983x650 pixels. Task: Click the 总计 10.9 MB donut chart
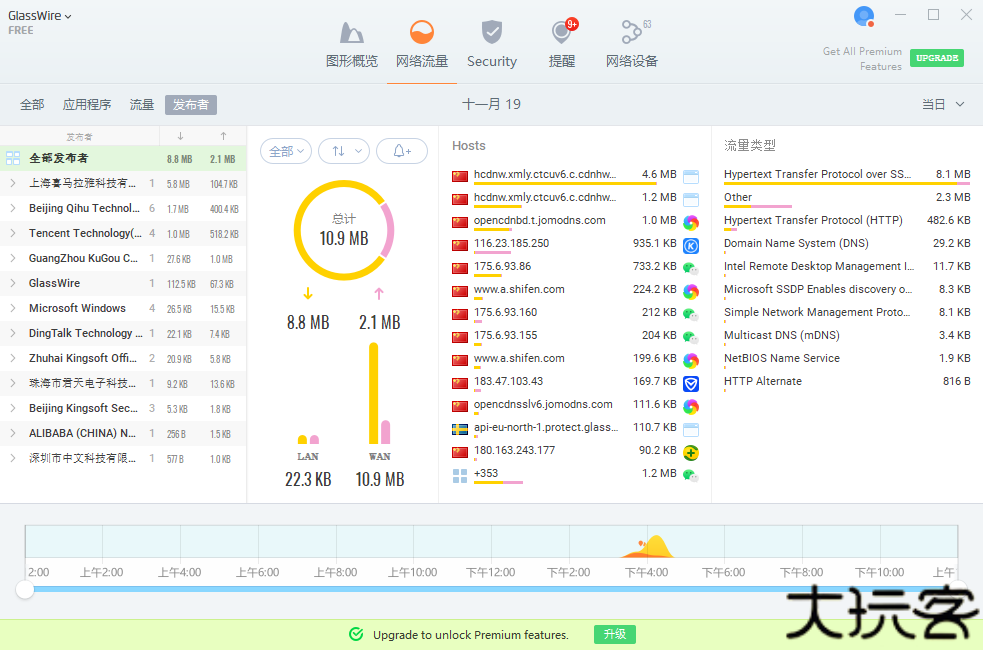[344, 231]
